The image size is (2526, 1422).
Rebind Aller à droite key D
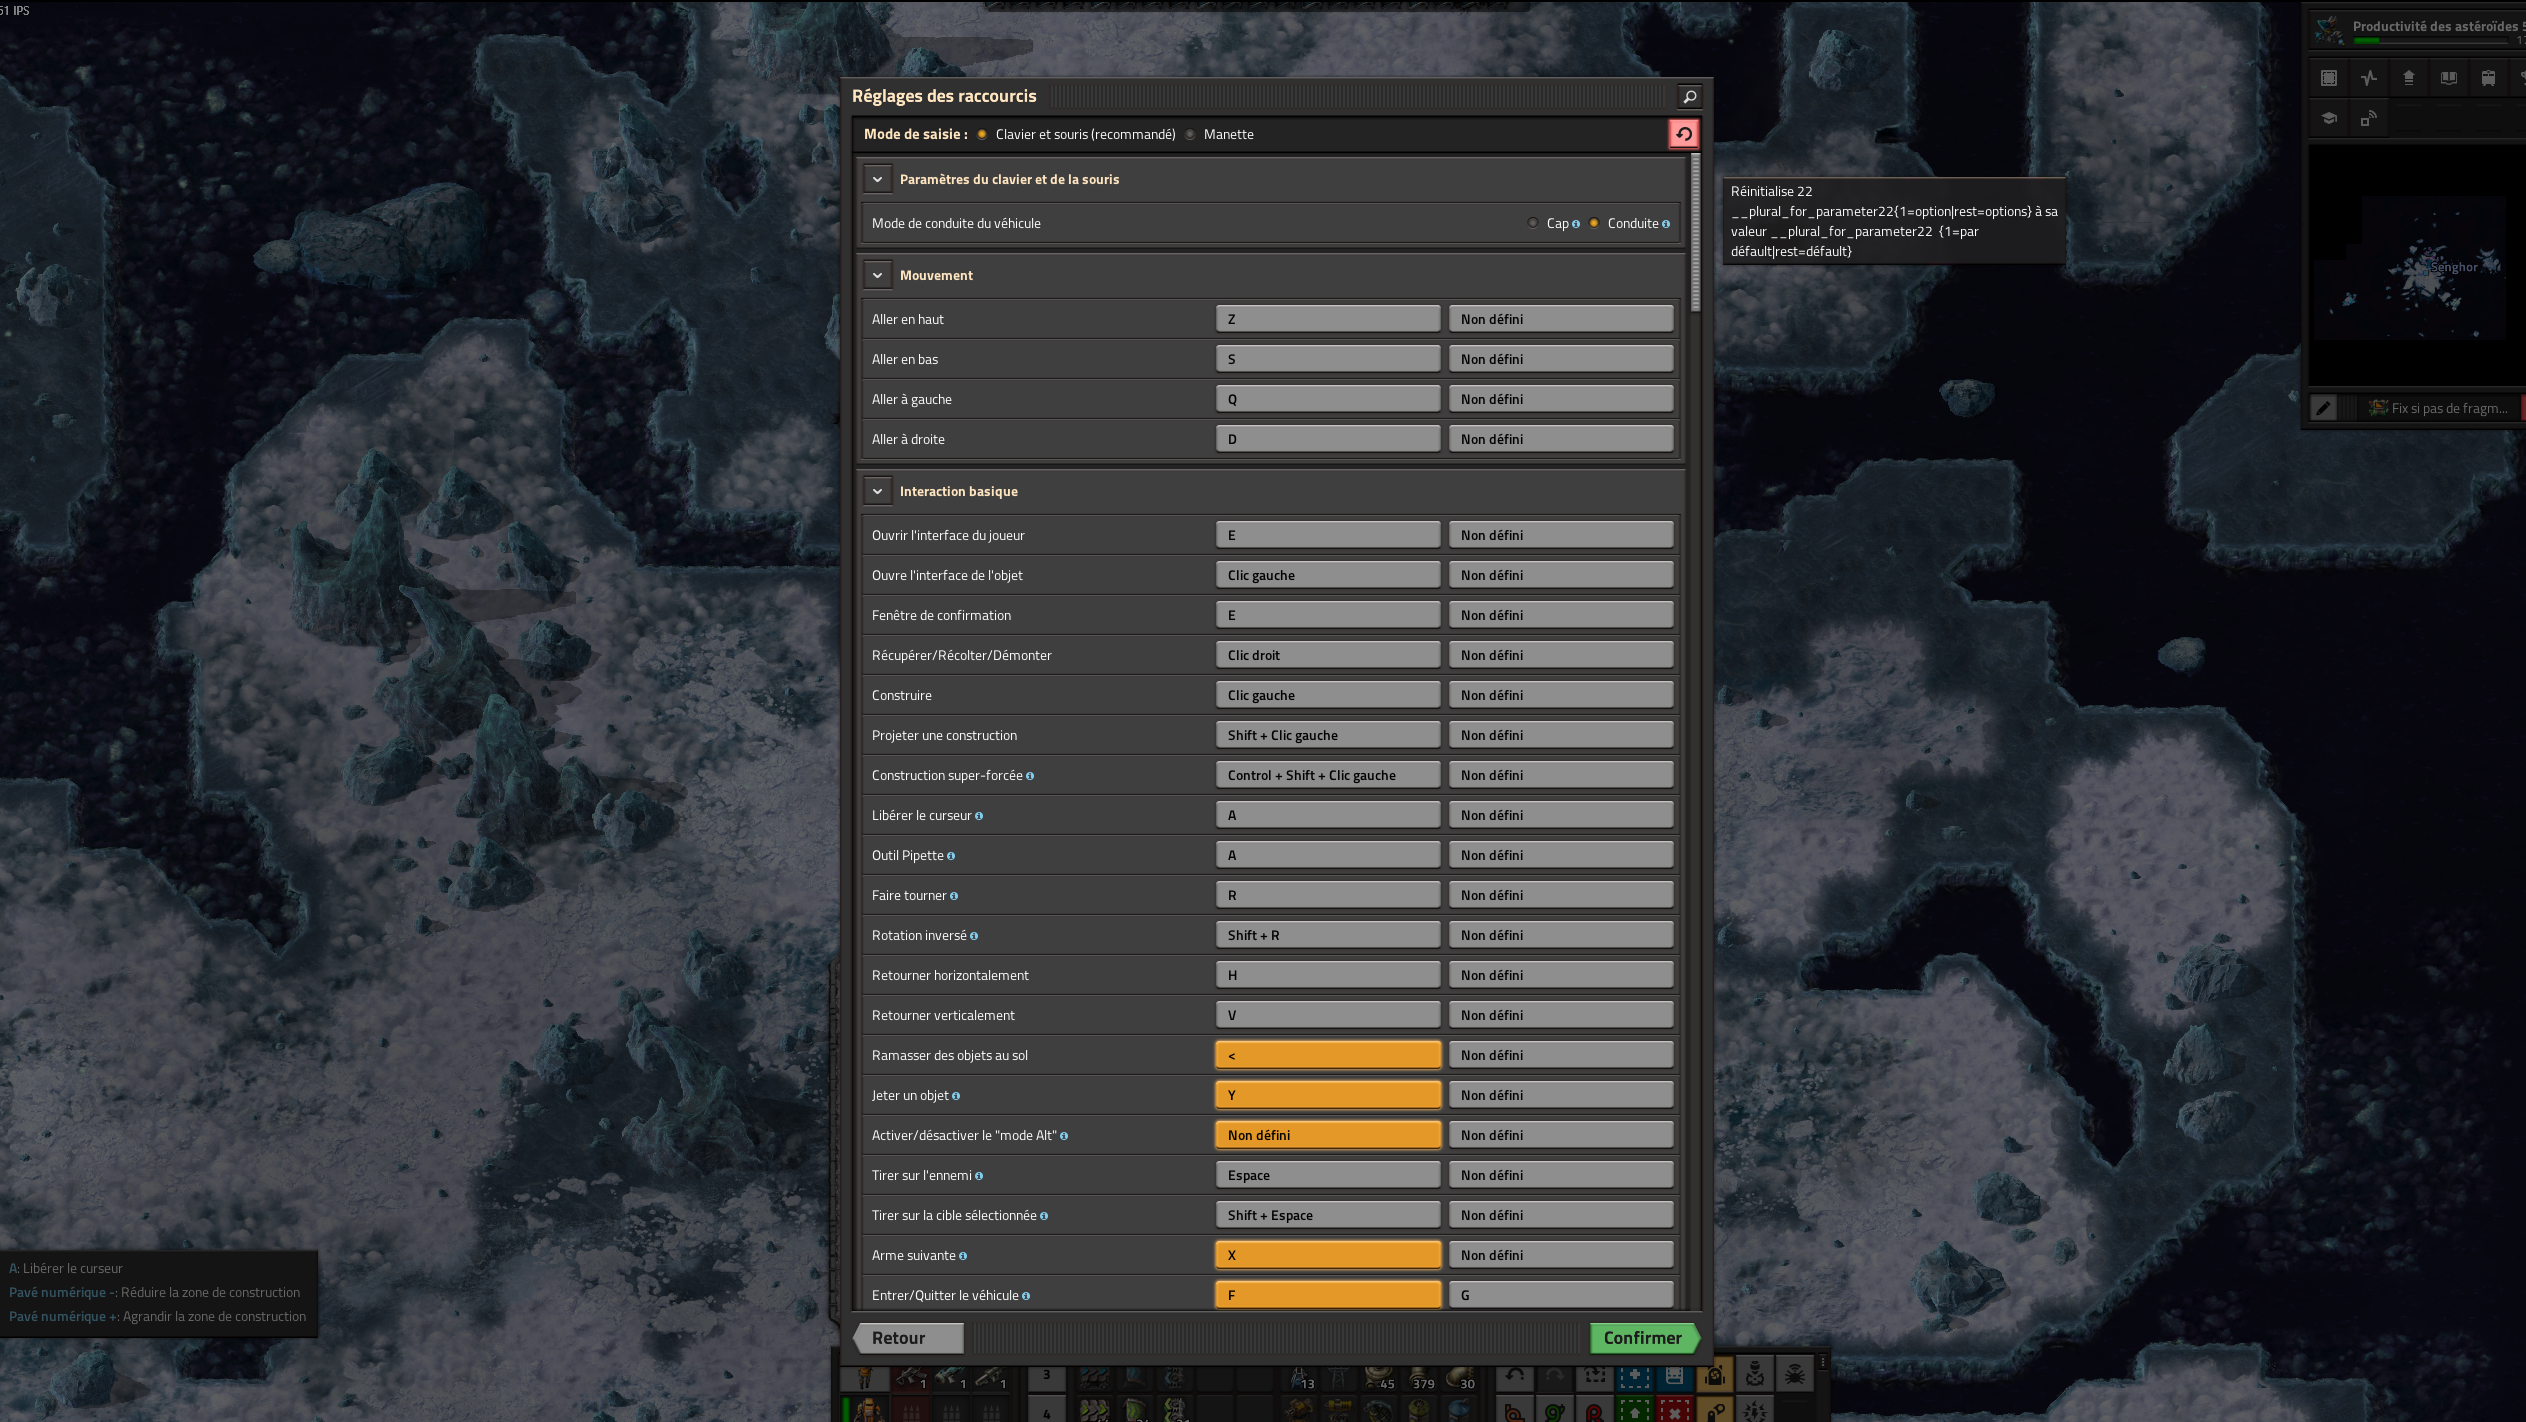1328,439
